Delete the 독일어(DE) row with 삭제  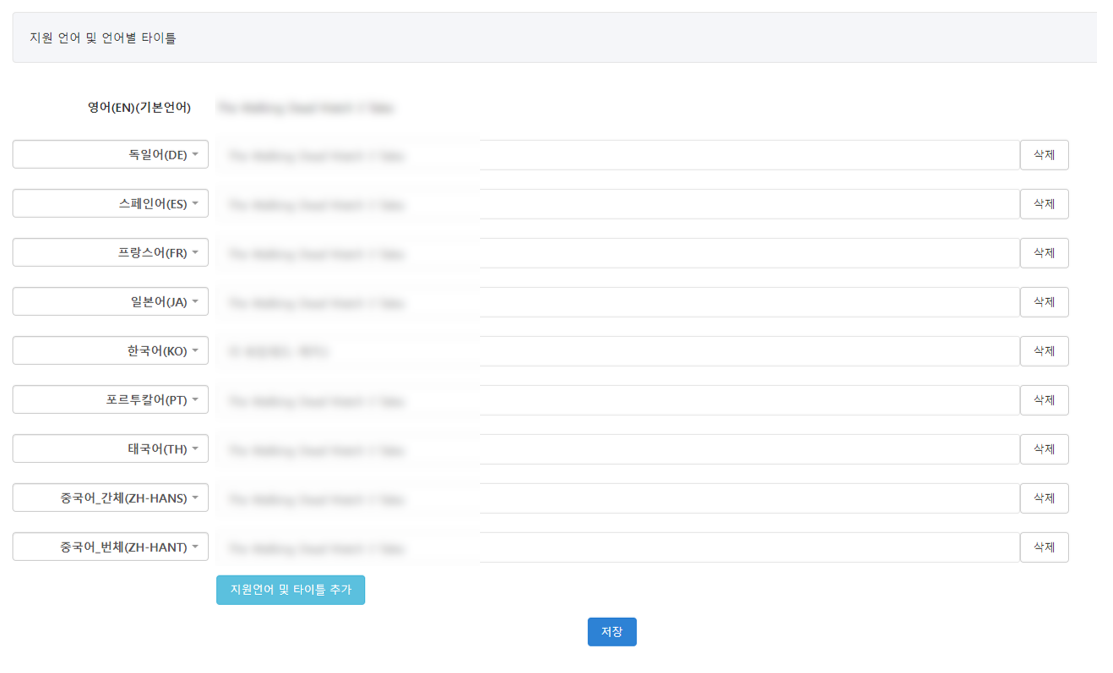[1044, 155]
